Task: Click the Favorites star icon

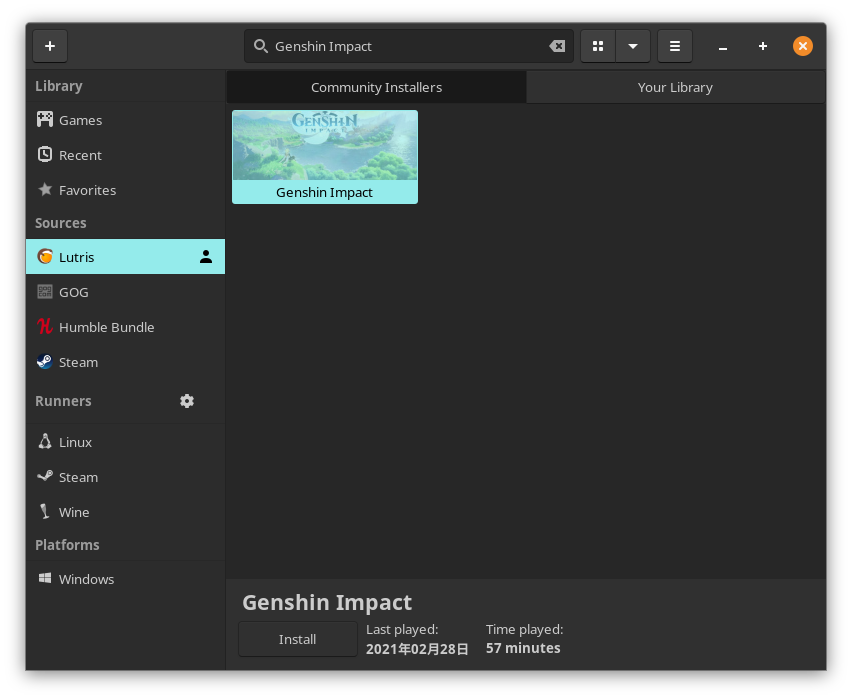Action: click(x=45, y=189)
